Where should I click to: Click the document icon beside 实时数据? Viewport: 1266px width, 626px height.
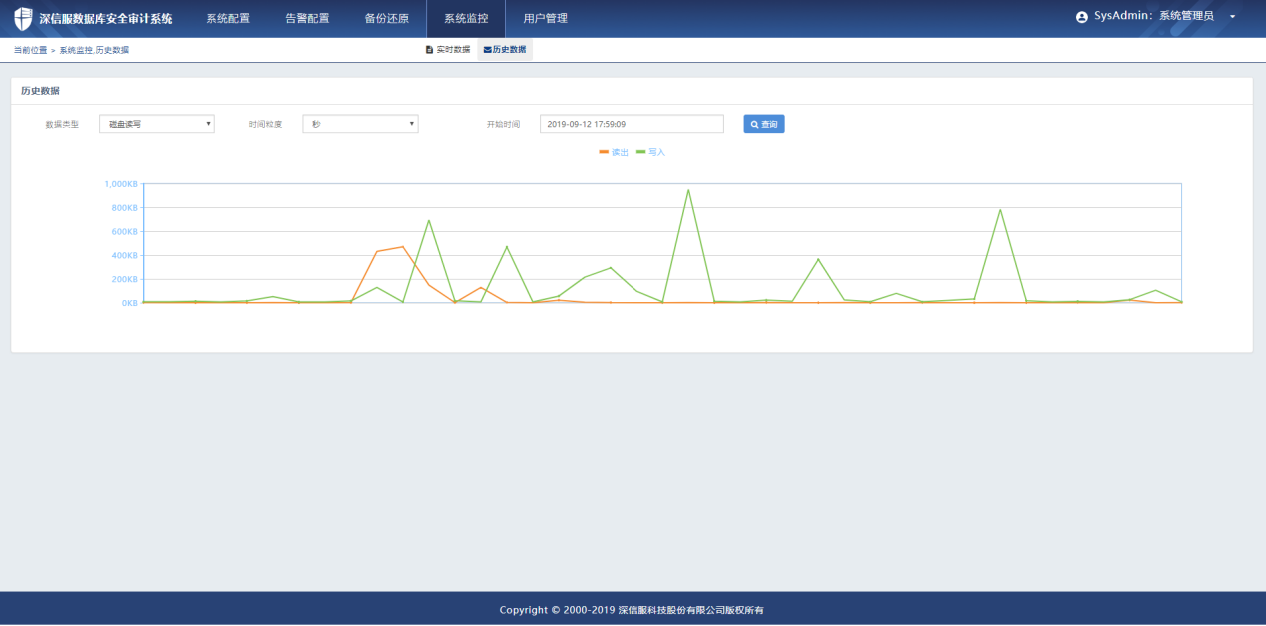coord(429,49)
